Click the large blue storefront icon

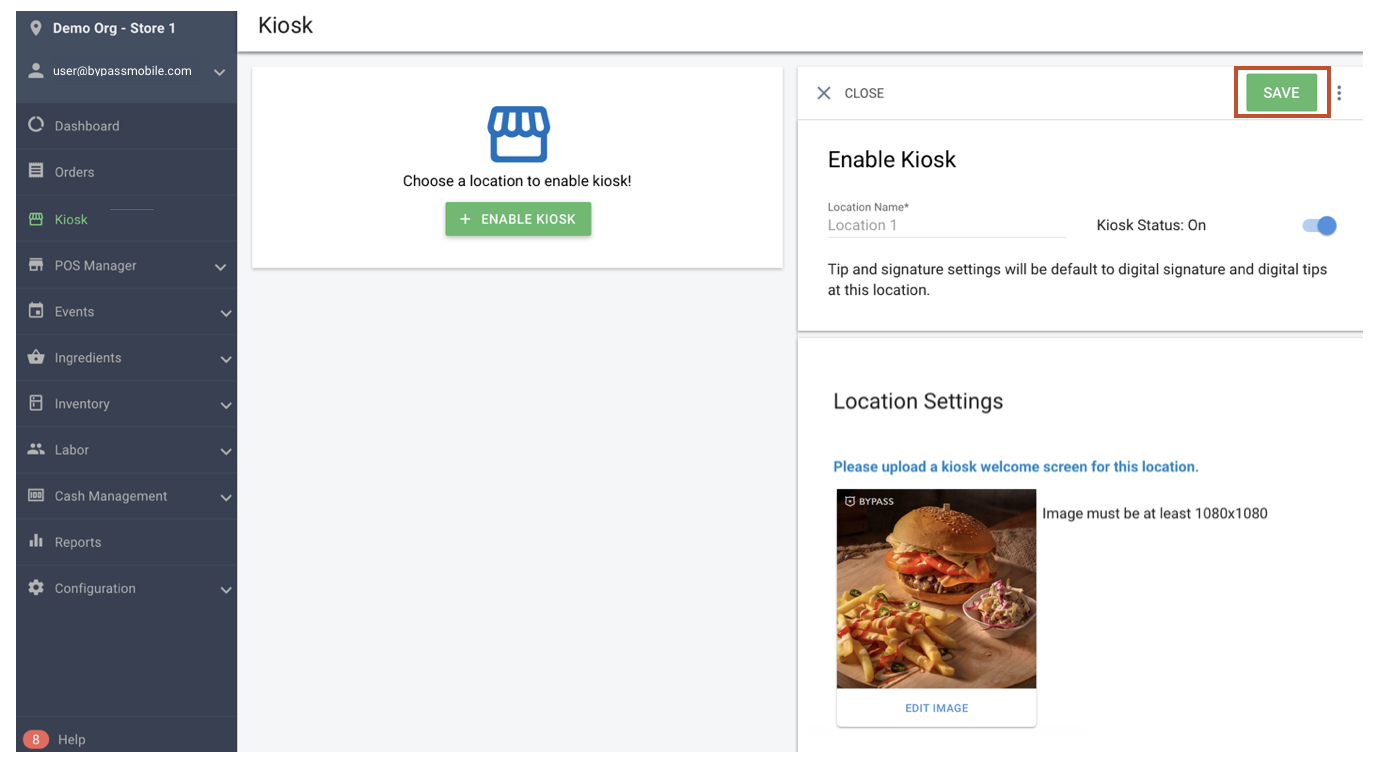(518, 134)
